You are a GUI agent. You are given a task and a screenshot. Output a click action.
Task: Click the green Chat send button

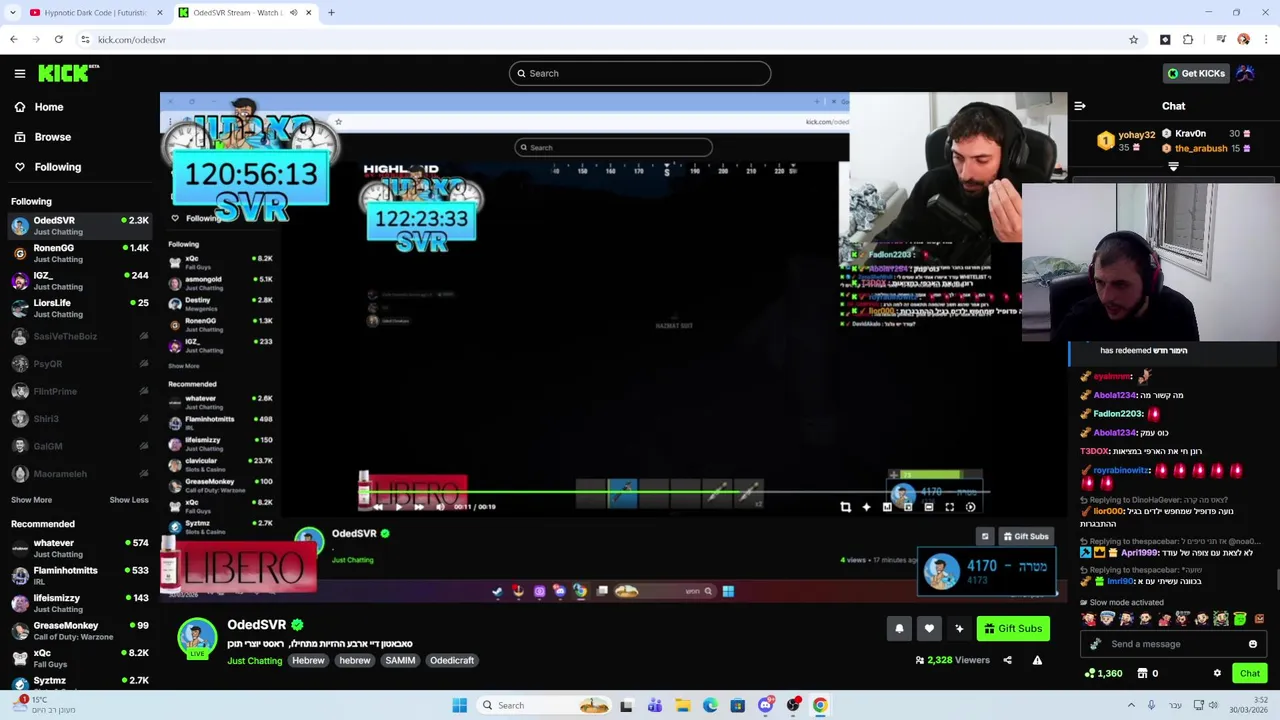(x=1250, y=673)
